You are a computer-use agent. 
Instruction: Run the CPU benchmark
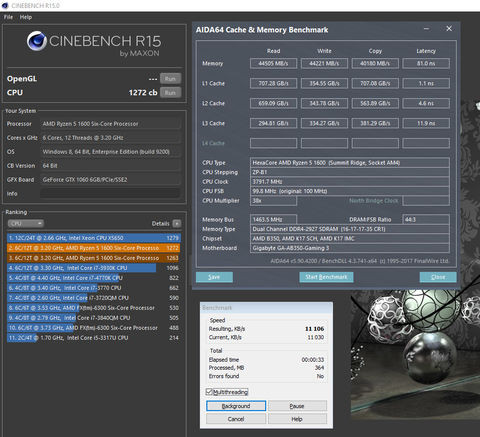coord(170,93)
